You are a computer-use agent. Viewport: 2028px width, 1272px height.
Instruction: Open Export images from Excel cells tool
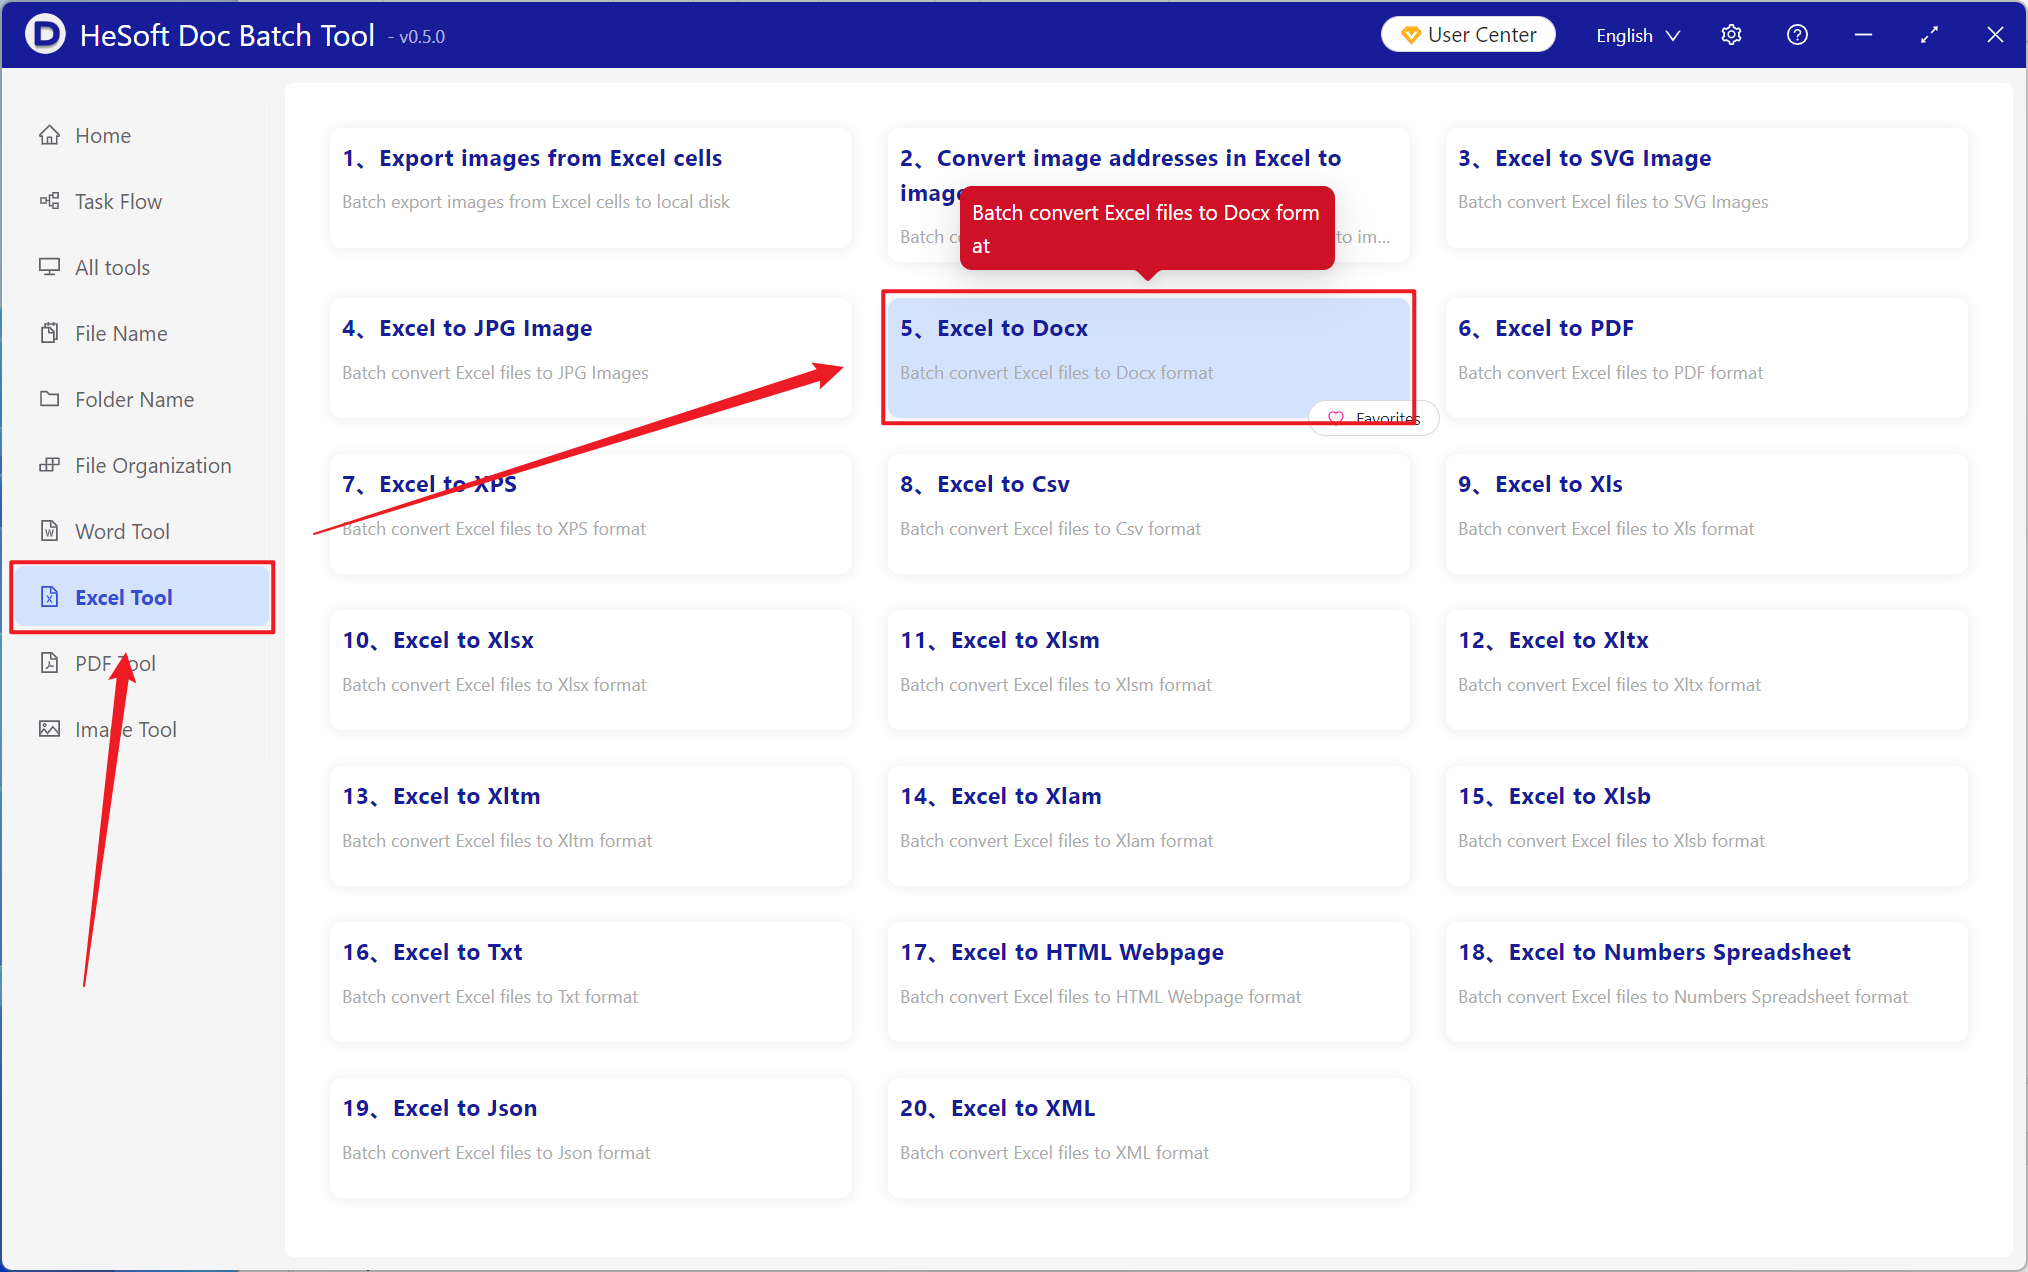(590, 188)
